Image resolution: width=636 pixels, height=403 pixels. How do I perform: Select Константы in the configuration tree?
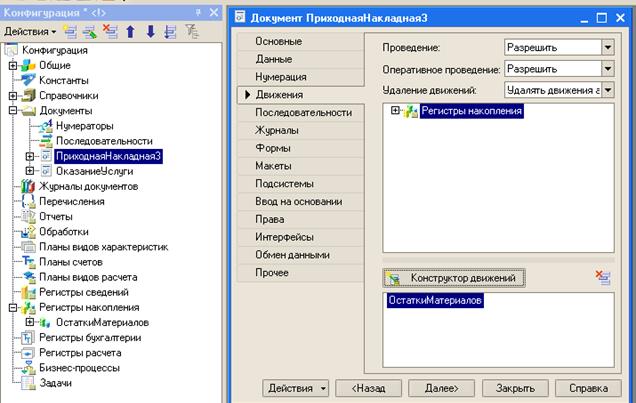click(64, 80)
